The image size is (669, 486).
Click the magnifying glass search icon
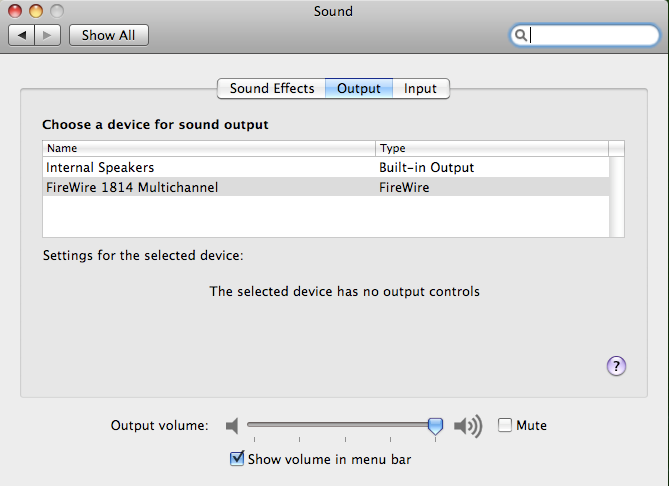(x=520, y=35)
